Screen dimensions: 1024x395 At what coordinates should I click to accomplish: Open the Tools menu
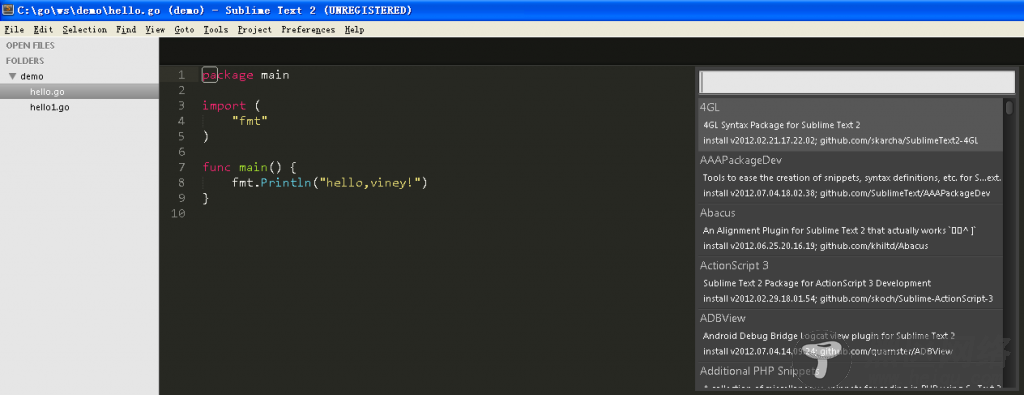pyautogui.click(x=216, y=29)
